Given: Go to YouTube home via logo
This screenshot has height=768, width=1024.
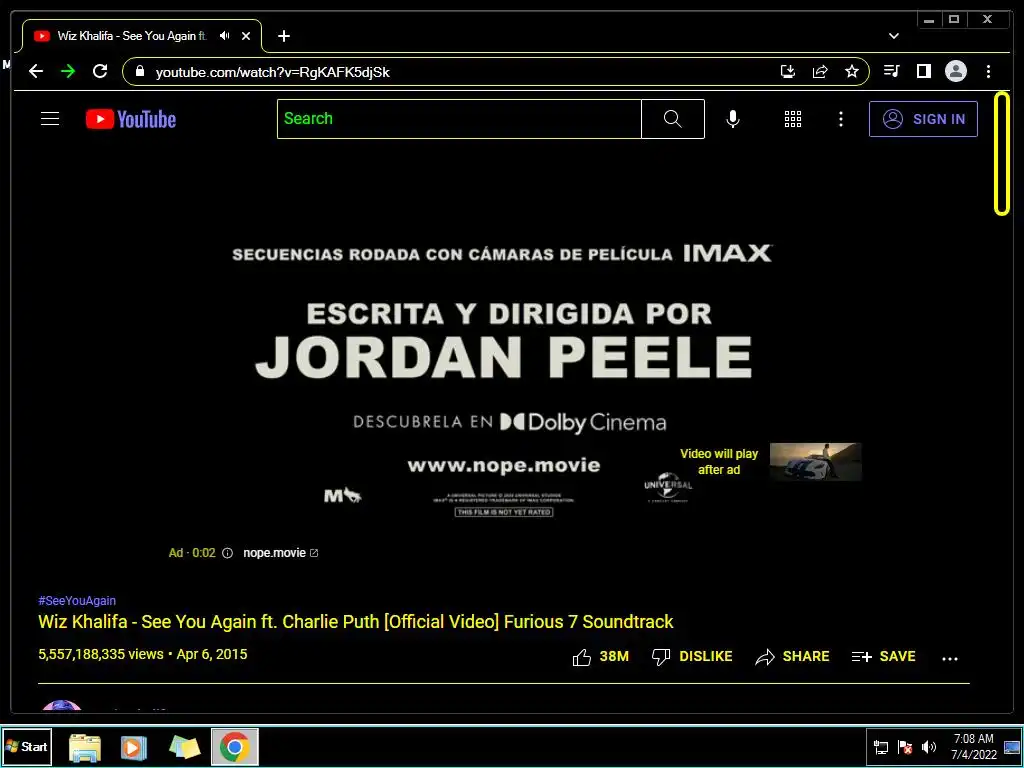Looking at the screenshot, I should point(131,119).
